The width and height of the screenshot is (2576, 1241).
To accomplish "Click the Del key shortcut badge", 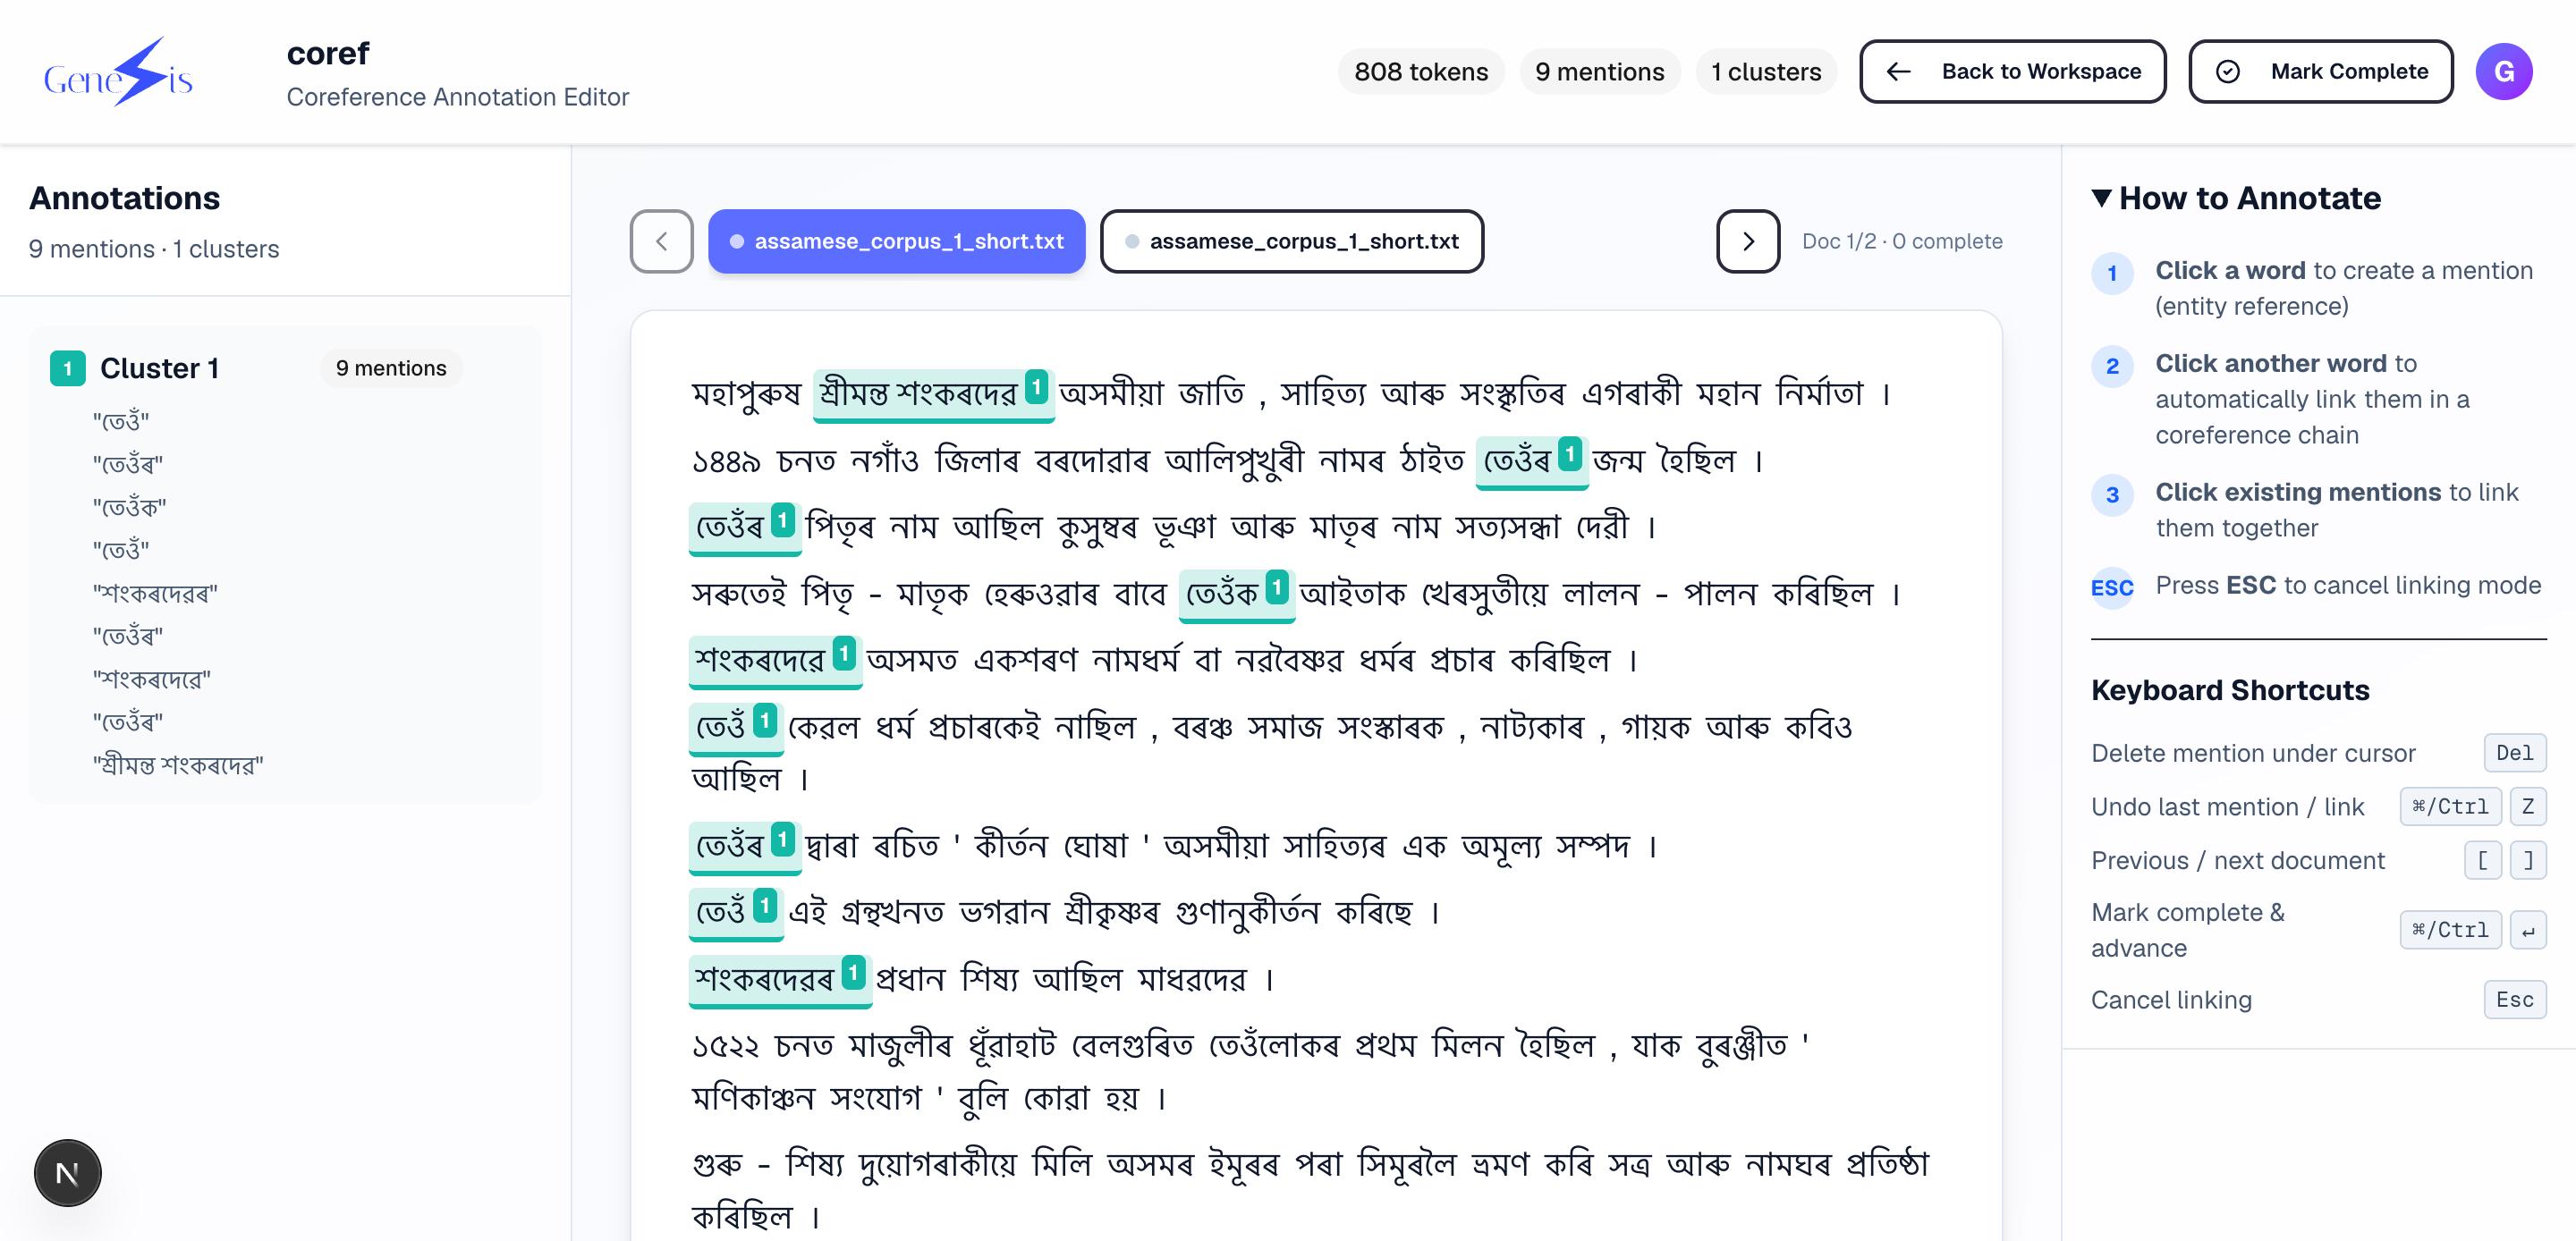I will (x=2514, y=753).
